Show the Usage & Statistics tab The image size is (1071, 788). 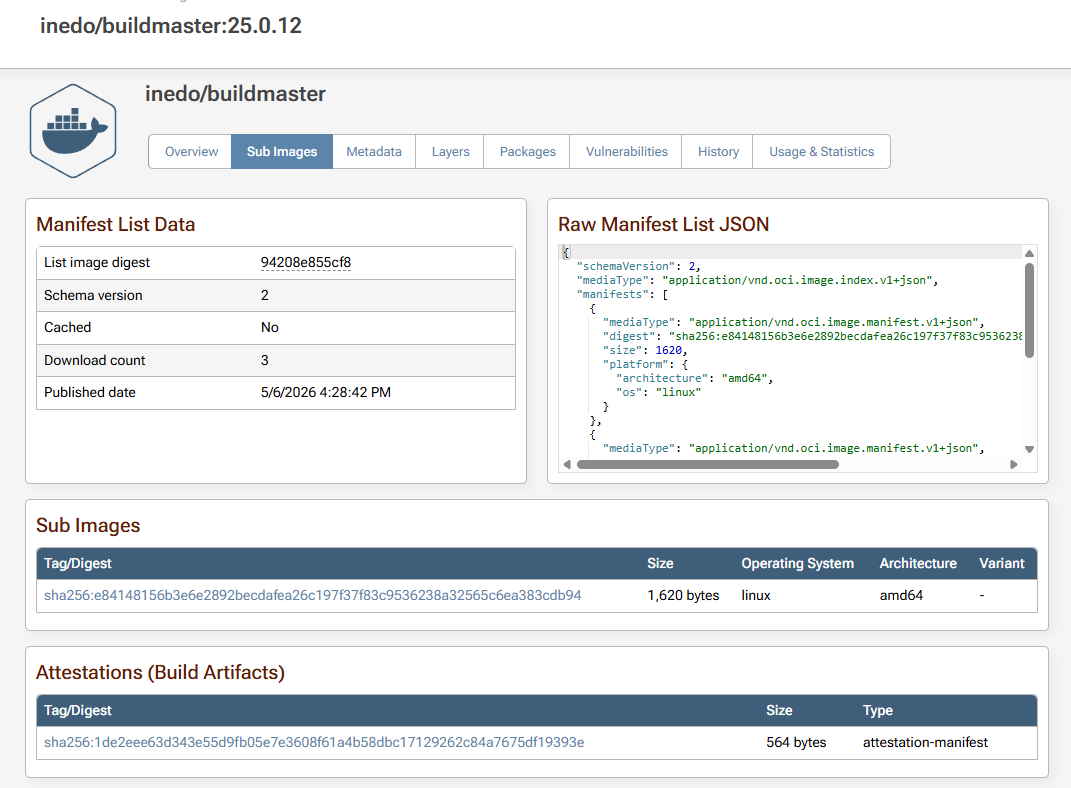click(x=821, y=152)
